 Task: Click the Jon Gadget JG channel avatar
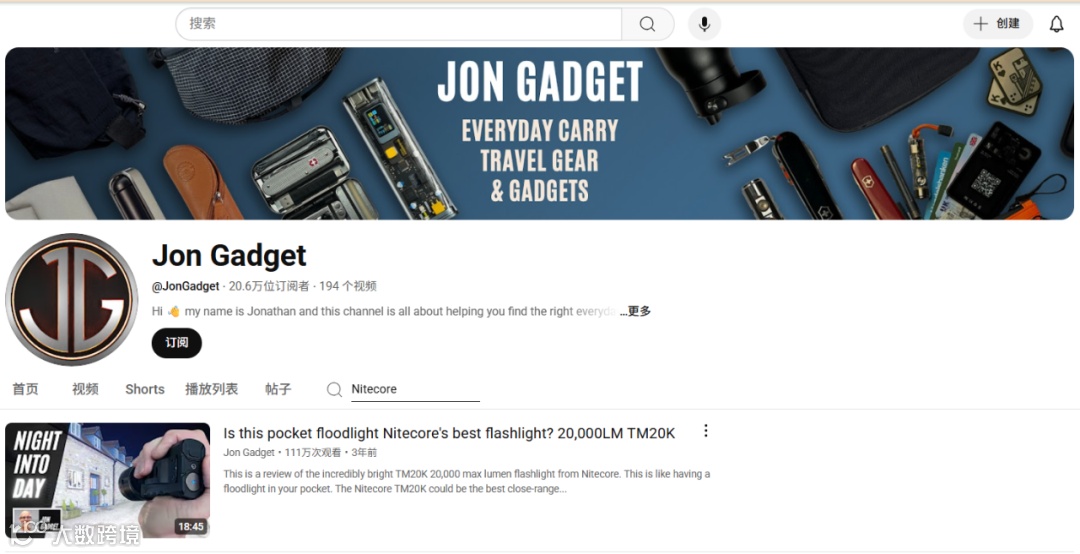click(x=72, y=299)
